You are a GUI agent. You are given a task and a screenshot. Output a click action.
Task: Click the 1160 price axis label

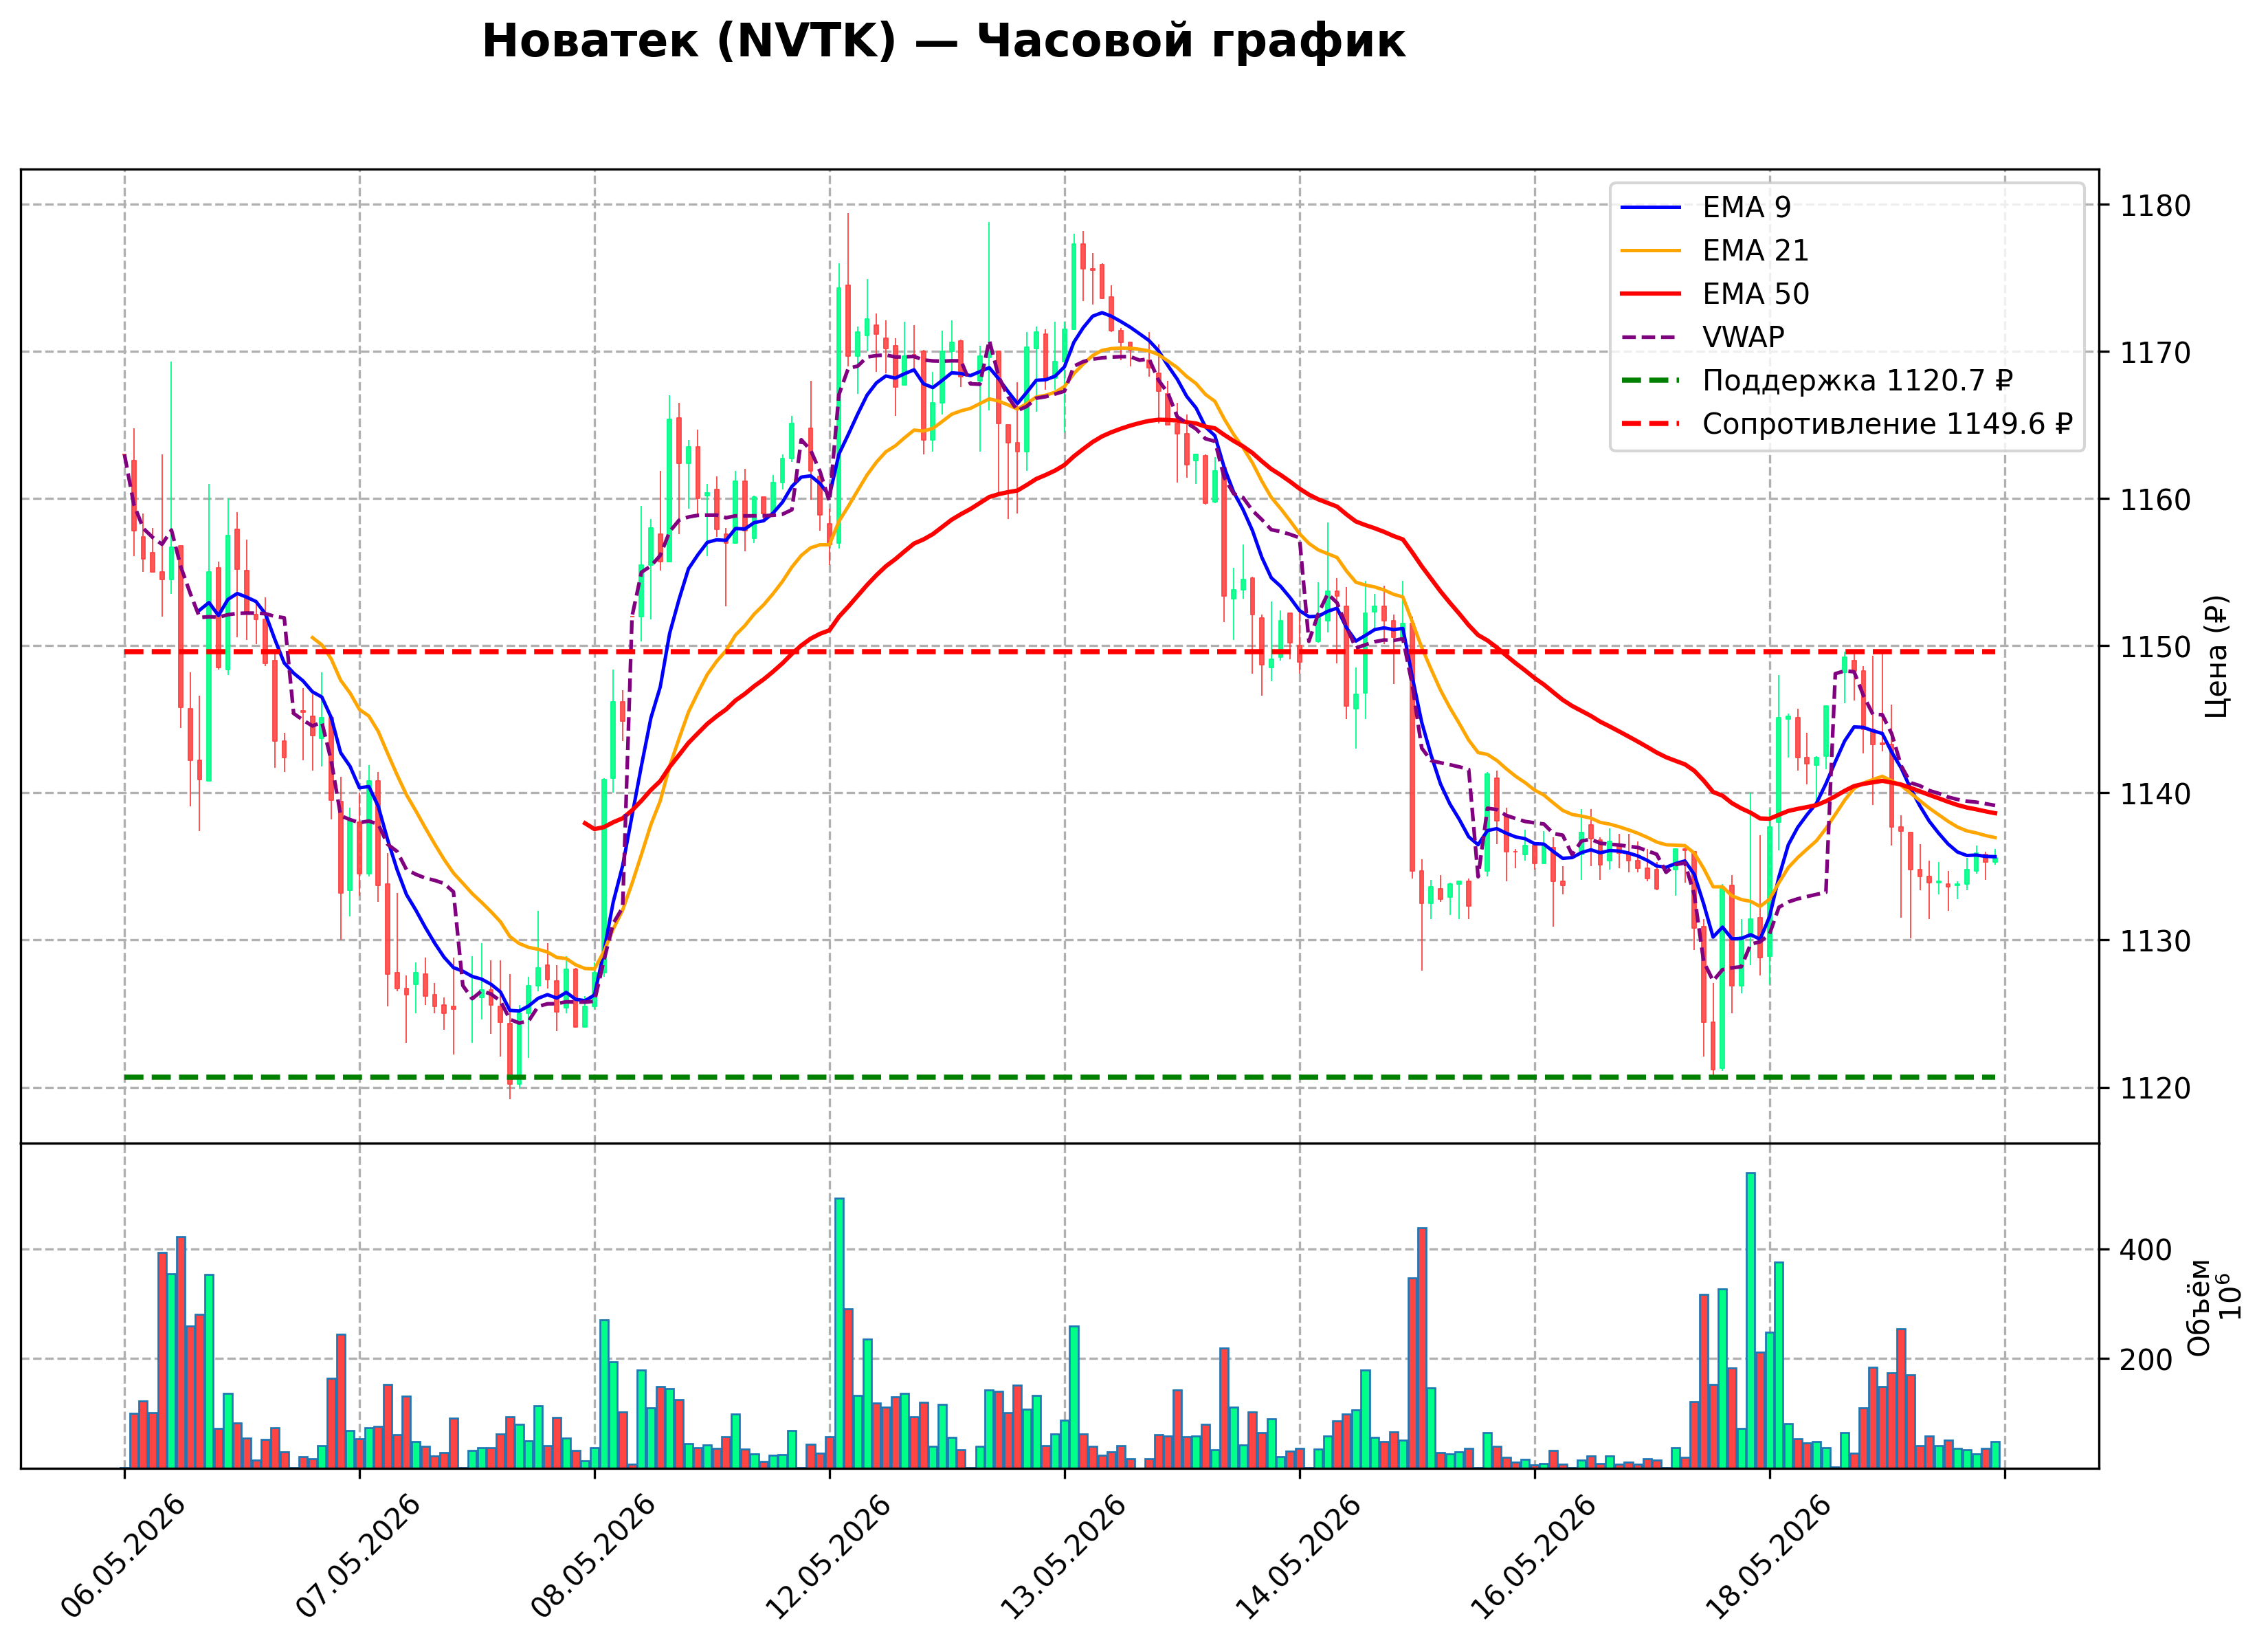[x=2155, y=500]
